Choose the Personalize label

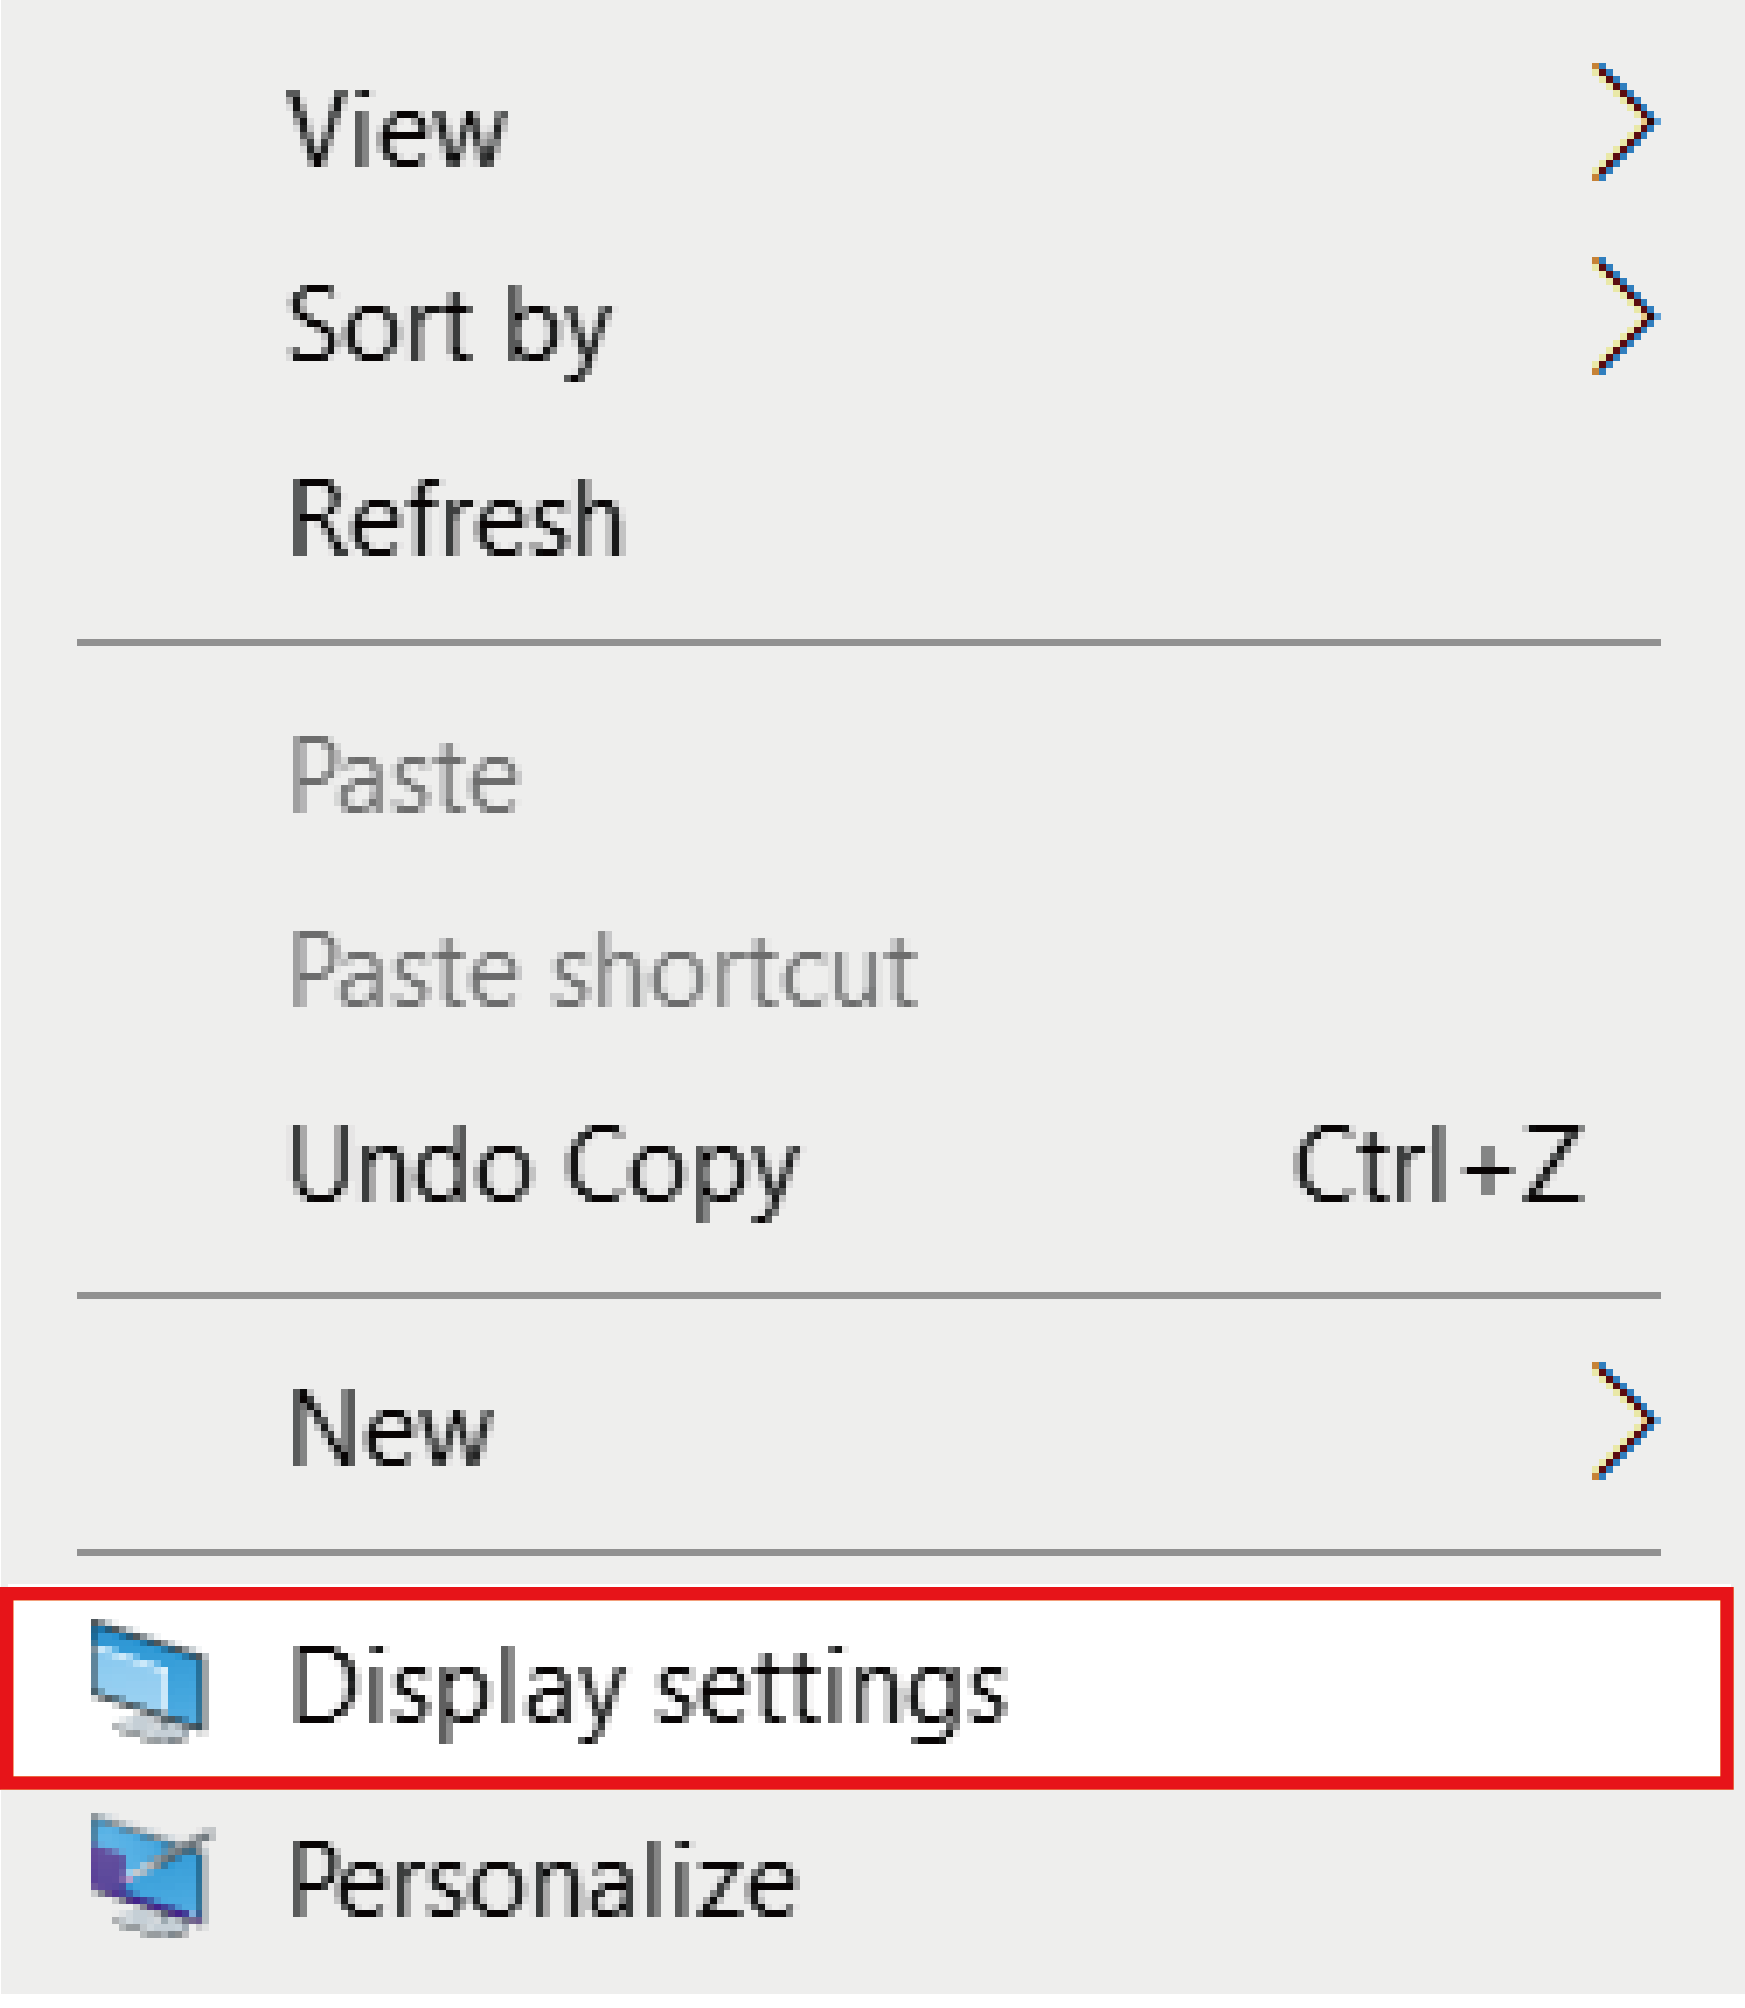tap(543, 1881)
